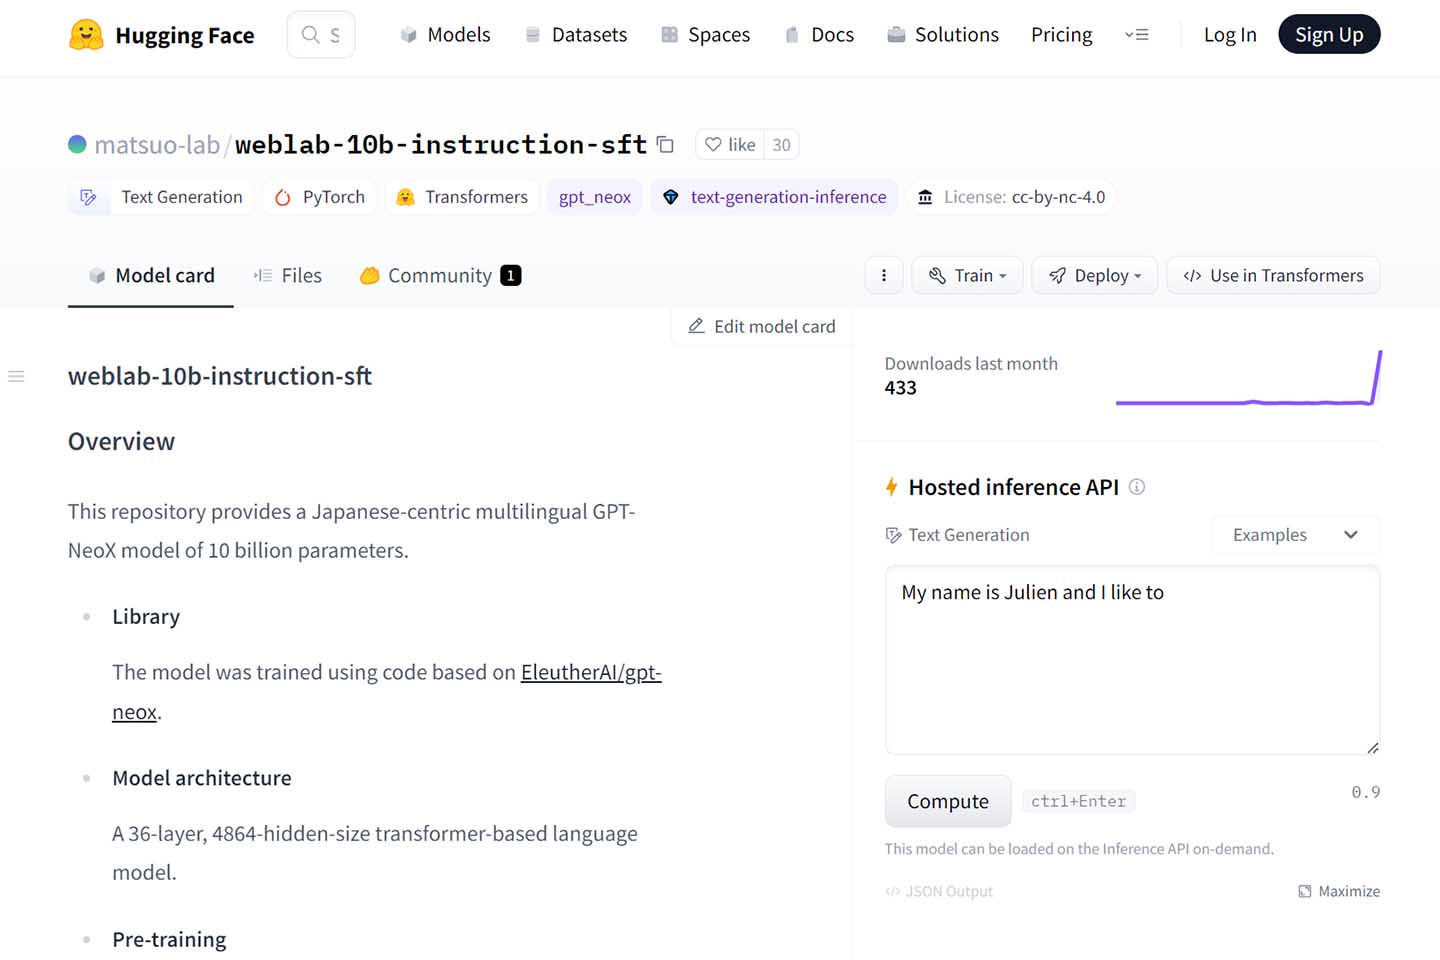The image size is (1440, 960).
Task: Open the Deploy dropdown menu
Action: pyautogui.click(x=1094, y=276)
